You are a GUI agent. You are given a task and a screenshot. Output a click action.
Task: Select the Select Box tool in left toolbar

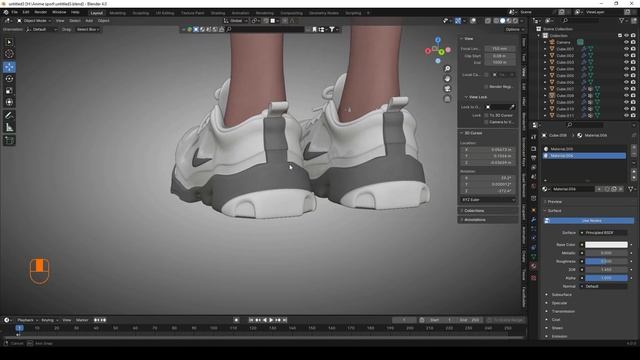(x=9, y=42)
